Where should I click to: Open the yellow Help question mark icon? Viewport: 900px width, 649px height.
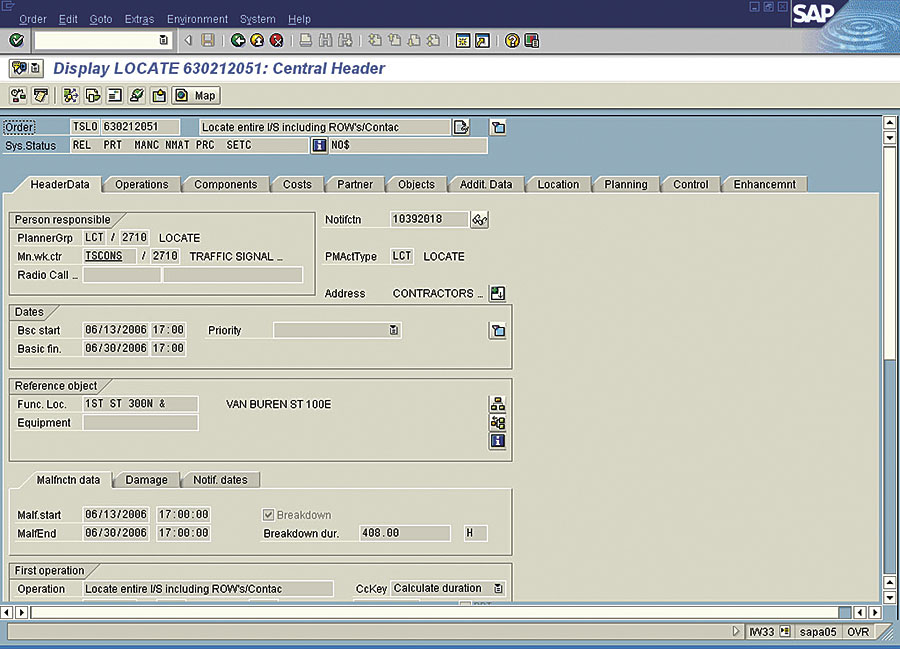pyautogui.click(x=512, y=40)
